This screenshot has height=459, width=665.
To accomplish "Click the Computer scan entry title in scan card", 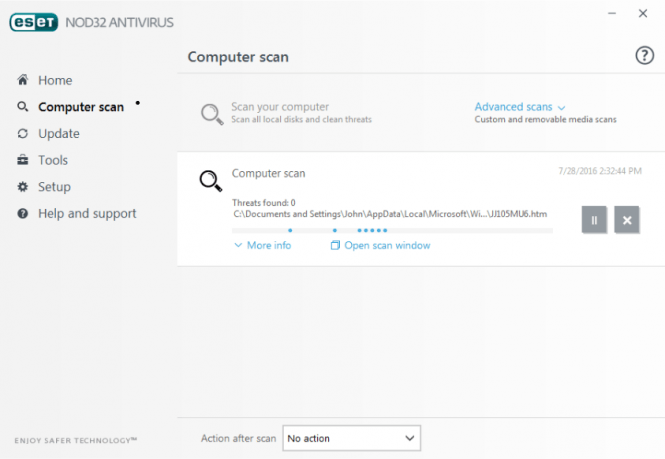I will 268,174.
